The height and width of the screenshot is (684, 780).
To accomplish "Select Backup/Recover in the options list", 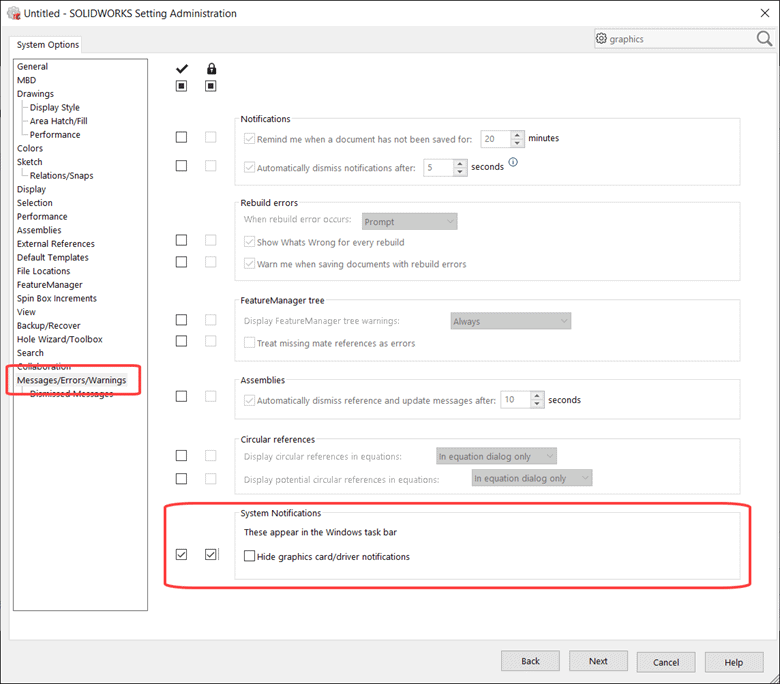I will click(x=48, y=326).
